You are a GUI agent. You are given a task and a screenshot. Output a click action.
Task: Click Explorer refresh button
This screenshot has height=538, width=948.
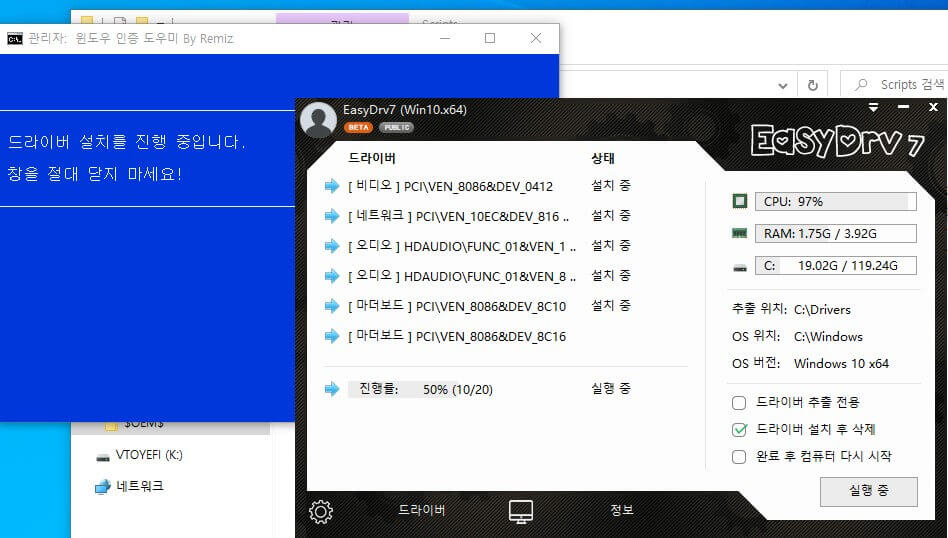[x=813, y=85]
